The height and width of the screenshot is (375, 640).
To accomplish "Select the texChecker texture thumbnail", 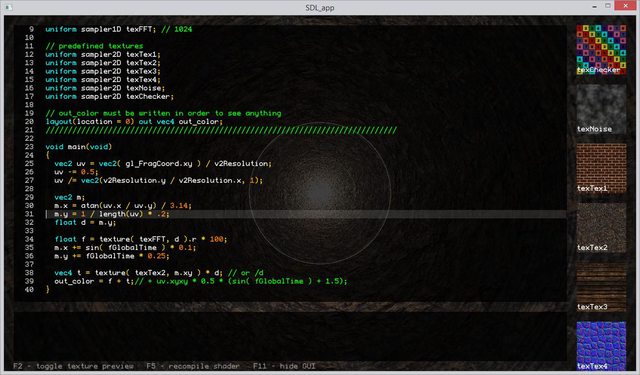I will point(601,49).
